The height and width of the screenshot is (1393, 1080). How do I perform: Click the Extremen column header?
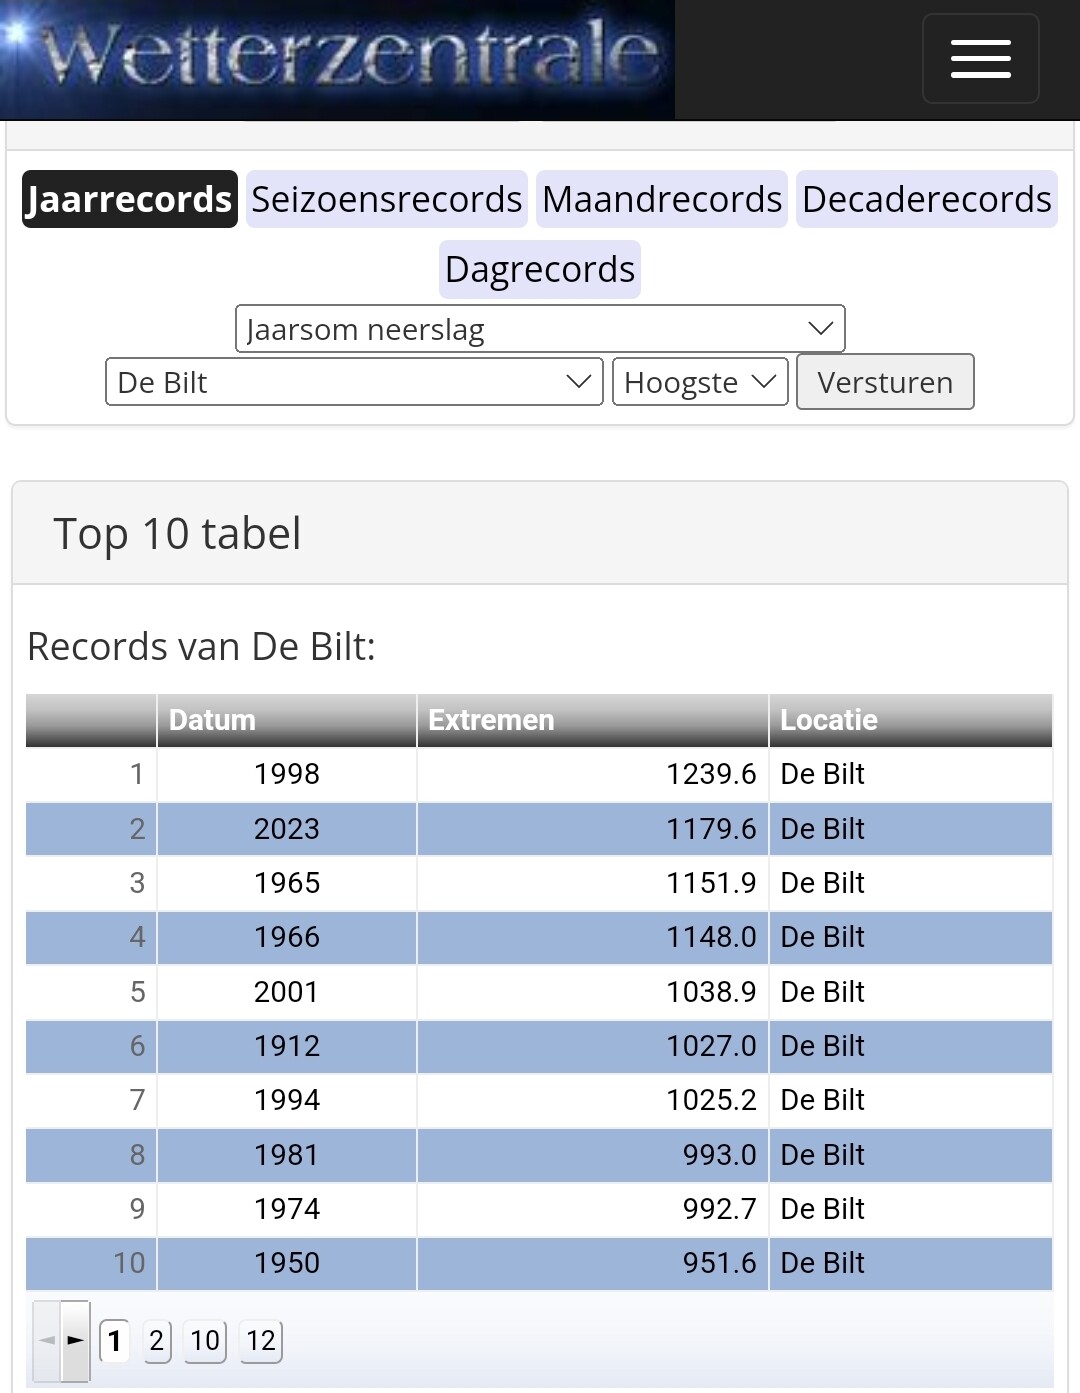592,720
